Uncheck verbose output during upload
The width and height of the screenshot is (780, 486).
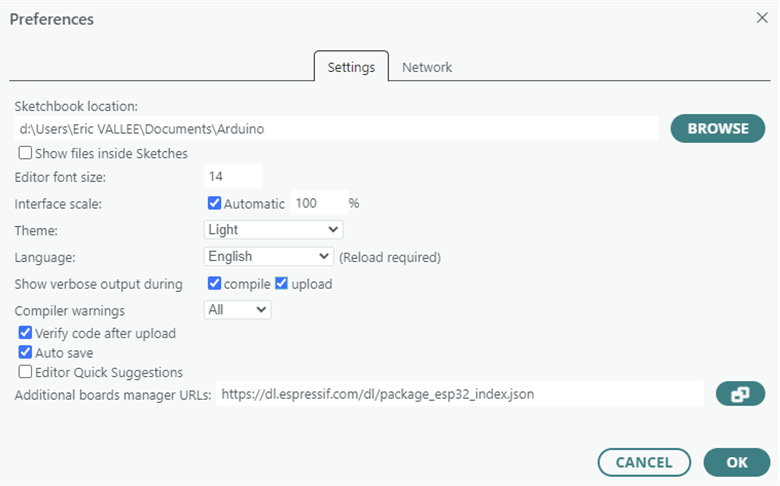click(281, 284)
